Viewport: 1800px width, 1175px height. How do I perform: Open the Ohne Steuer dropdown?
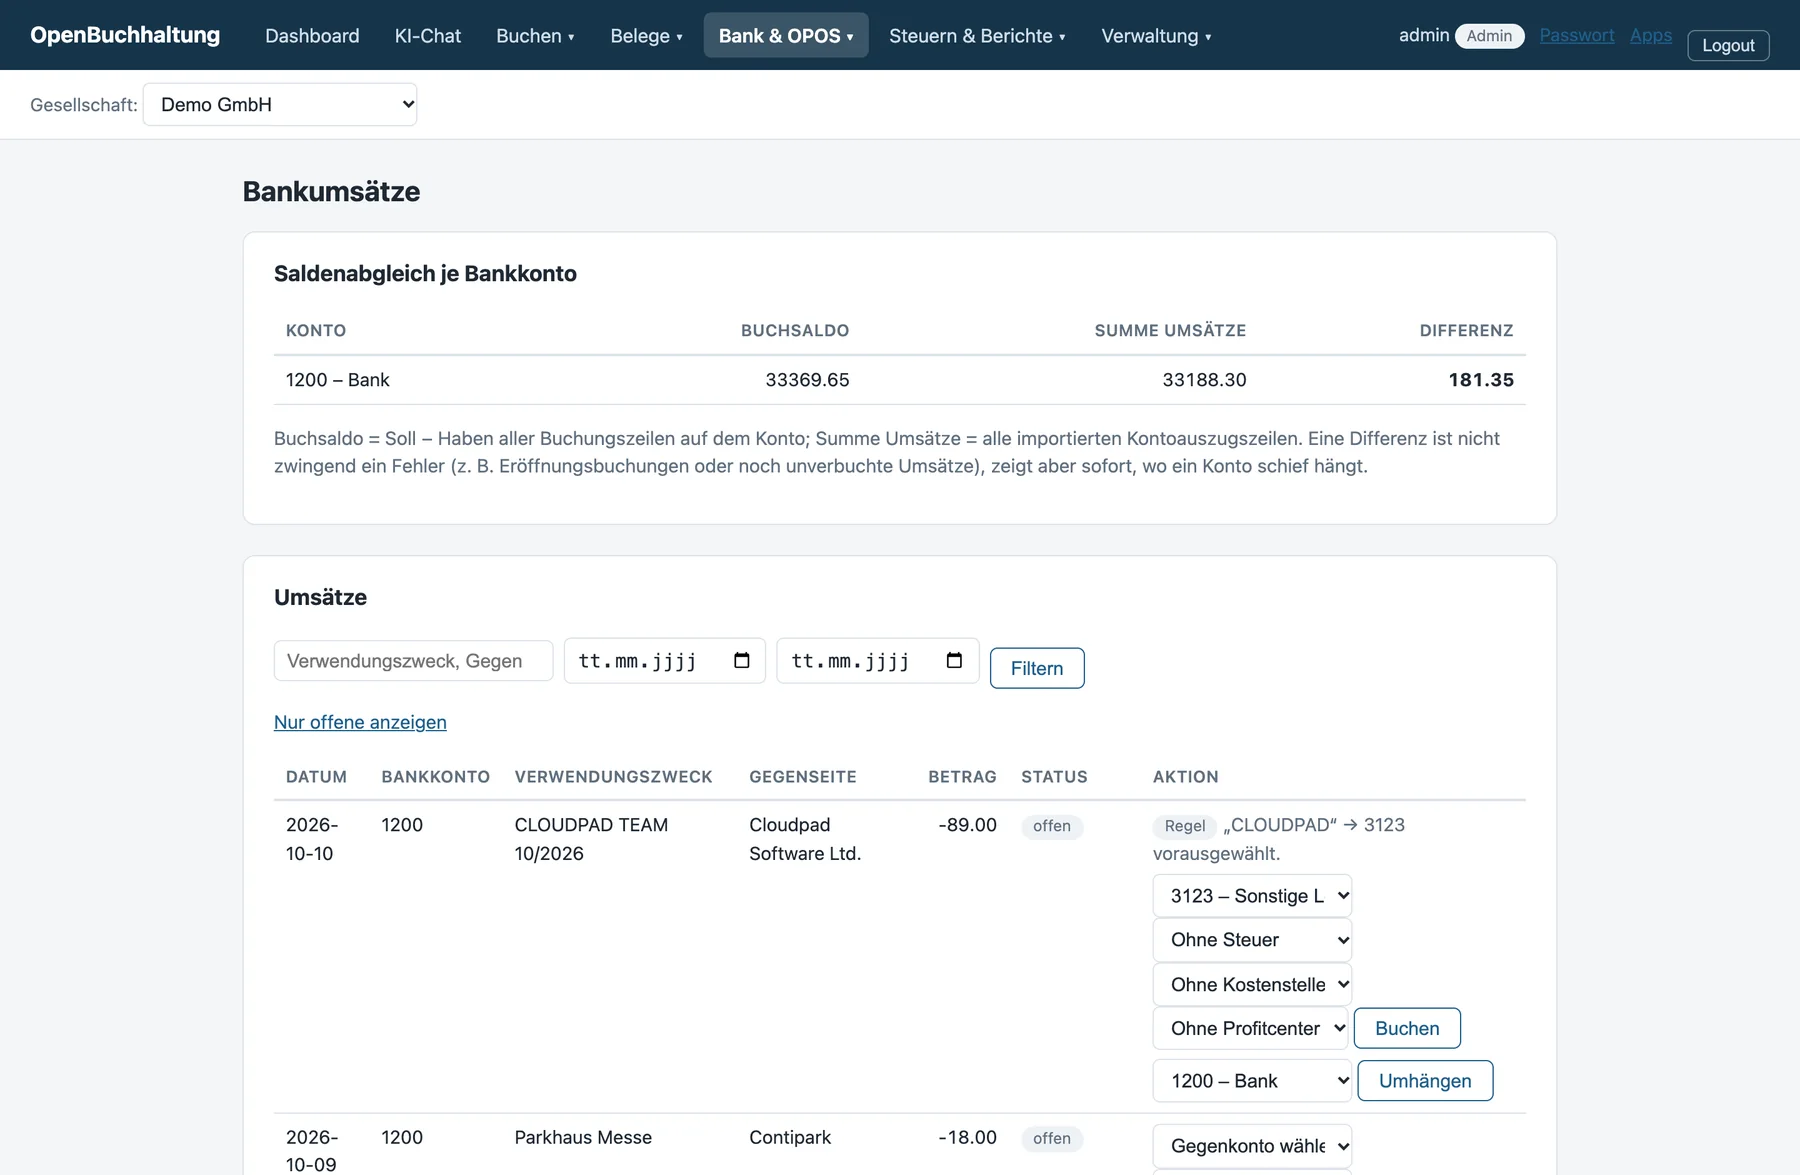coord(1252,940)
